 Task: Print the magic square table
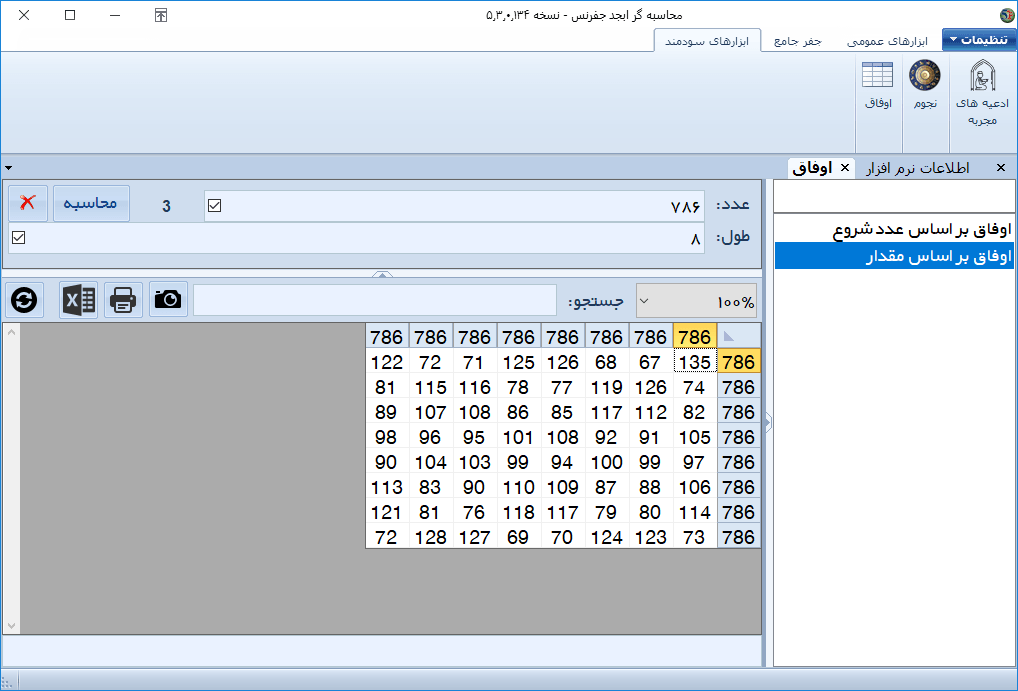tap(123, 300)
